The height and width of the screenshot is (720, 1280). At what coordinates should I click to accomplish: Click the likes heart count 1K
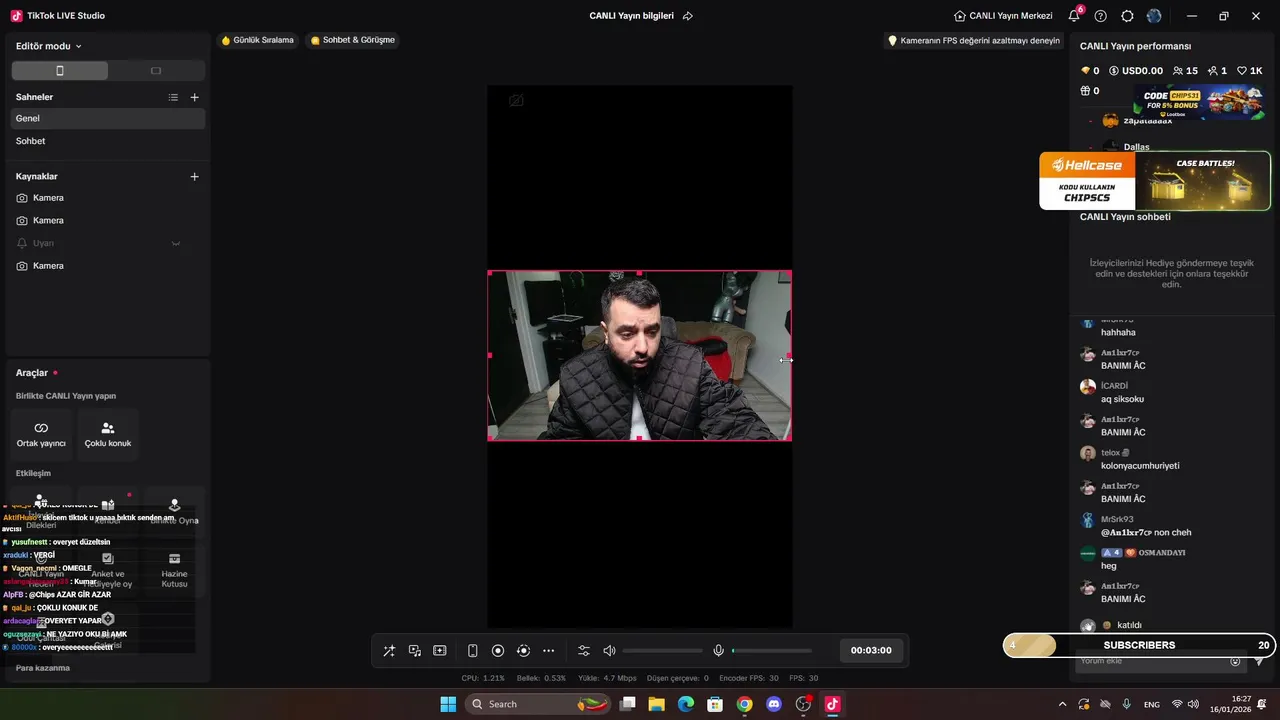1250,71
